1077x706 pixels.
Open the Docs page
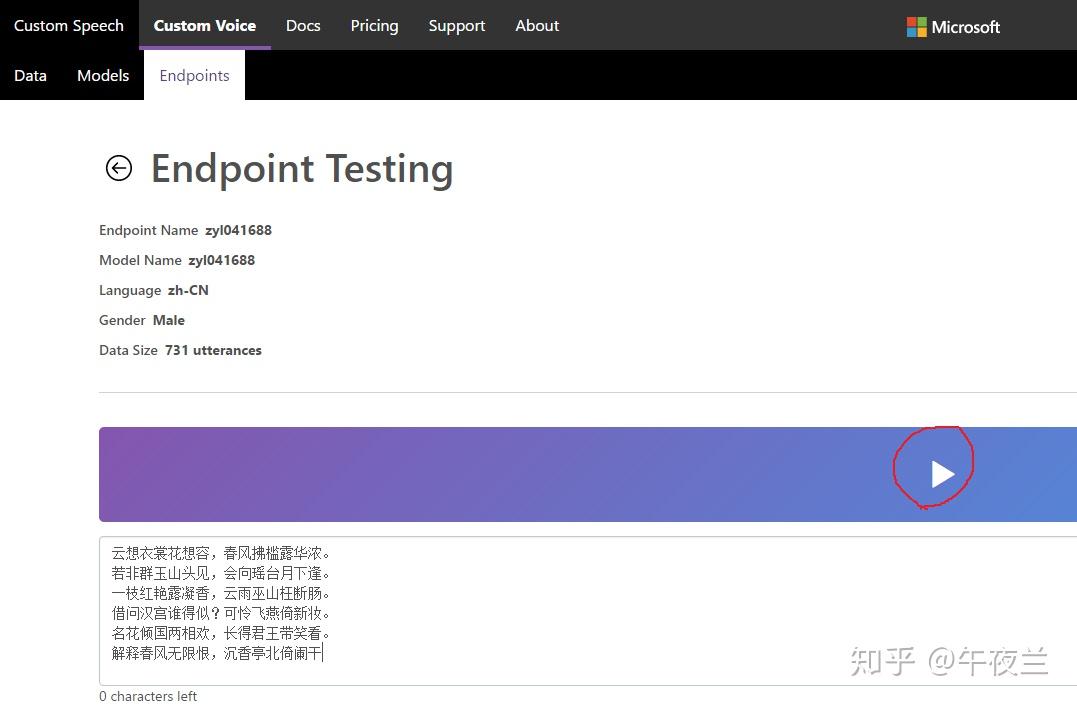[x=303, y=25]
